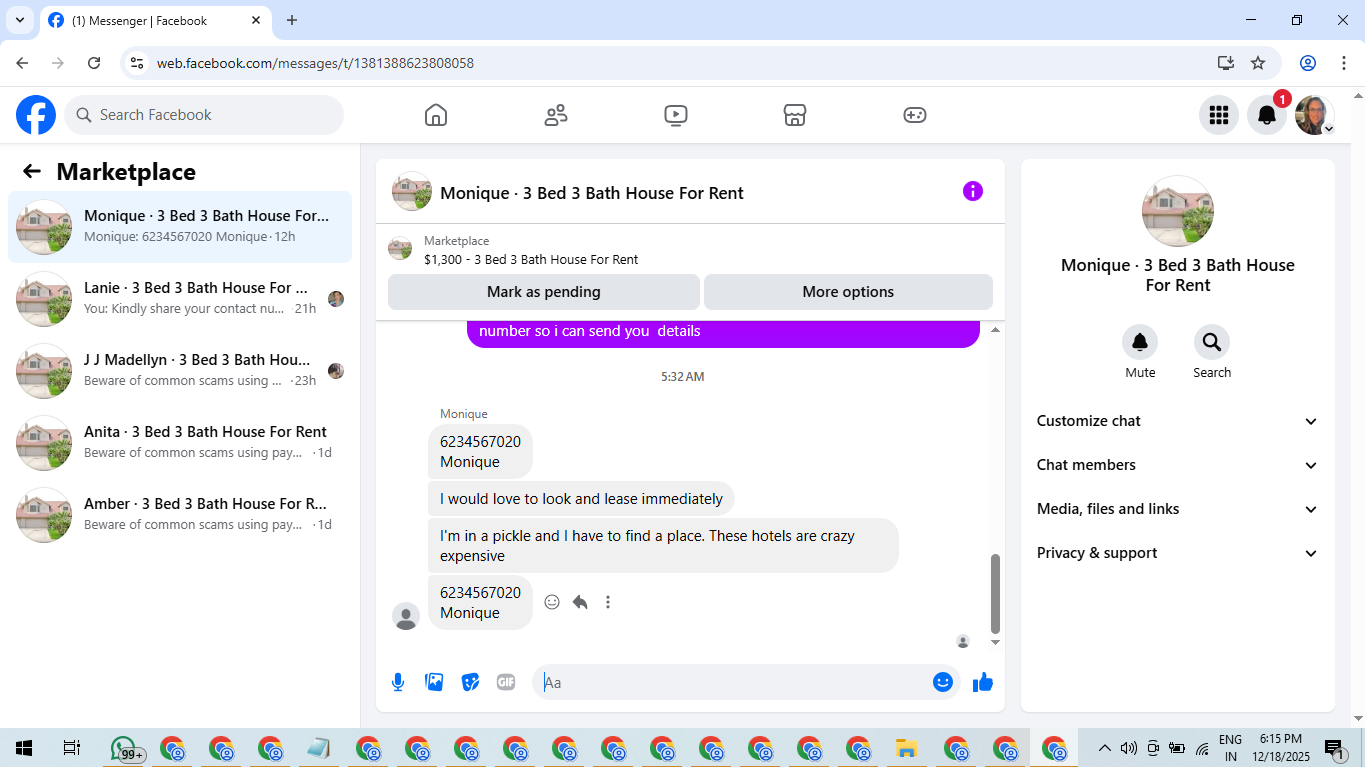React to last Monique message with emoji
This screenshot has width=1365, height=767.
tap(552, 602)
